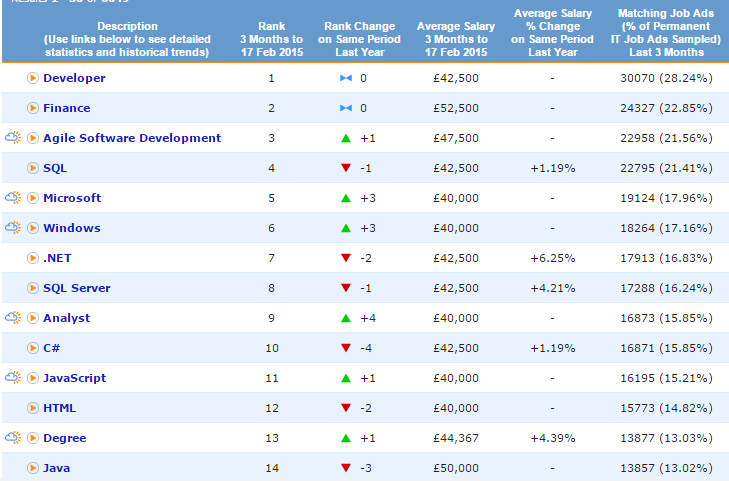Viewport: 729px width, 481px height.
Task: Click the green up arrow in the Analyst row
Action: (345, 318)
